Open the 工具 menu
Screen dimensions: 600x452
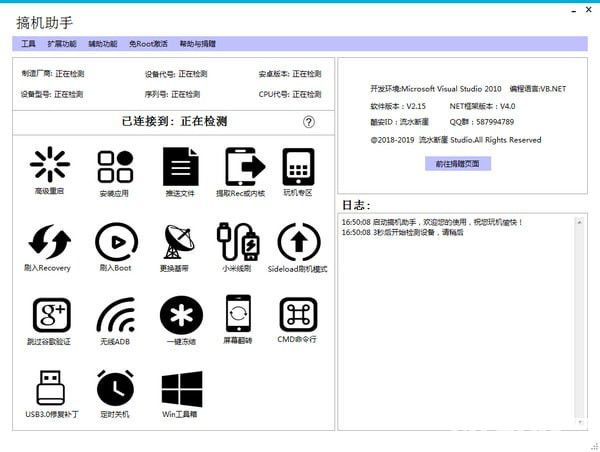point(28,44)
